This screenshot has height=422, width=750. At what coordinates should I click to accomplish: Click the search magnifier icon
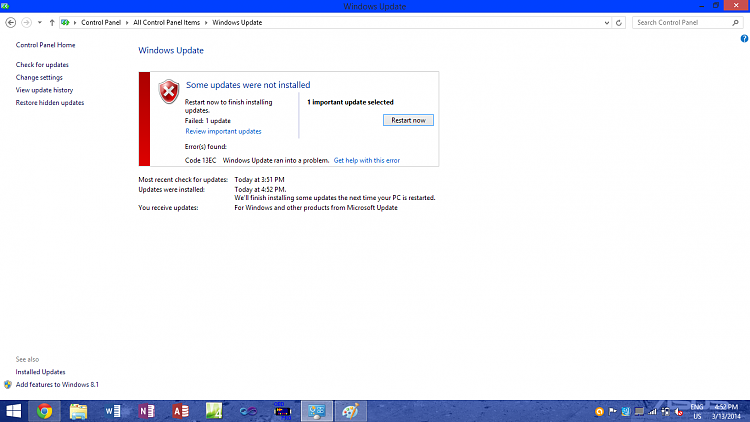point(736,22)
